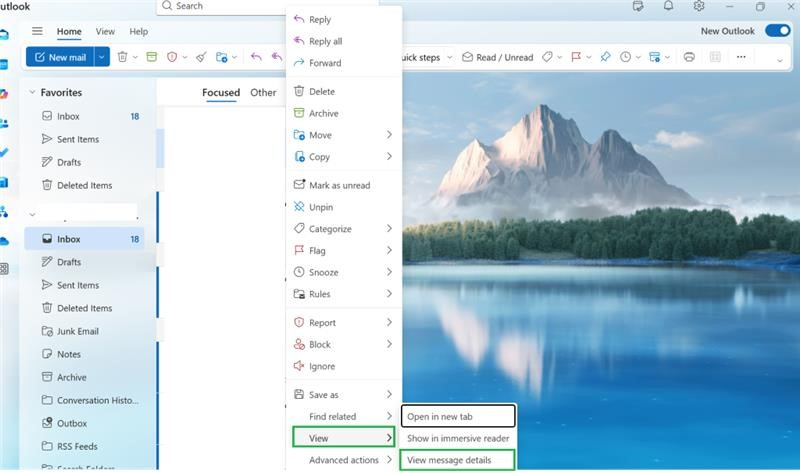Click the Move to folder toolbar icon
Screen dimensions: 800x473
pyautogui.click(x=221, y=57)
